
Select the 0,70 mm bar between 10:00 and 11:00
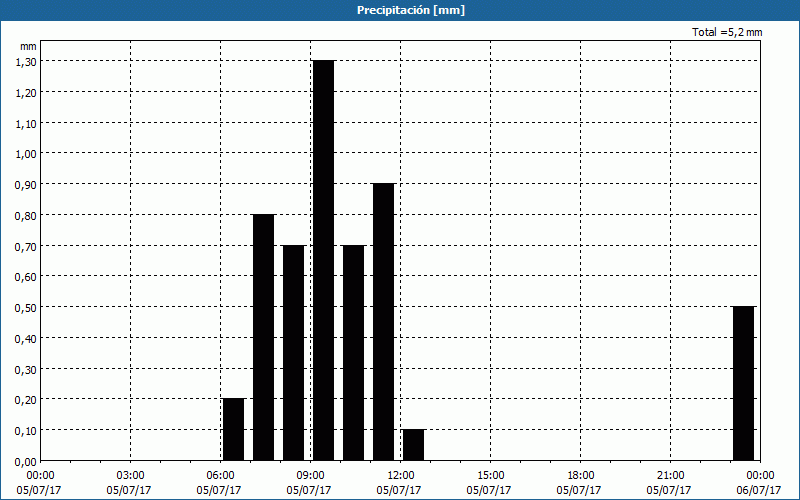(x=354, y=353)
